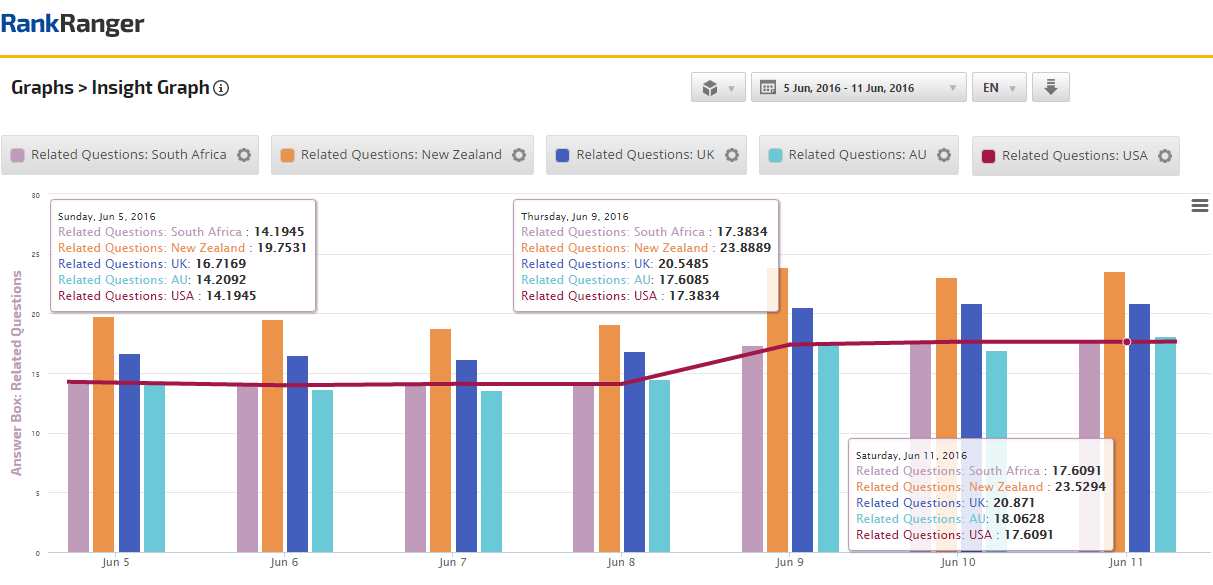Click the info icon beside Insight Graph
The width and height of the screenshot is (1213, 585).
(222, 88)
